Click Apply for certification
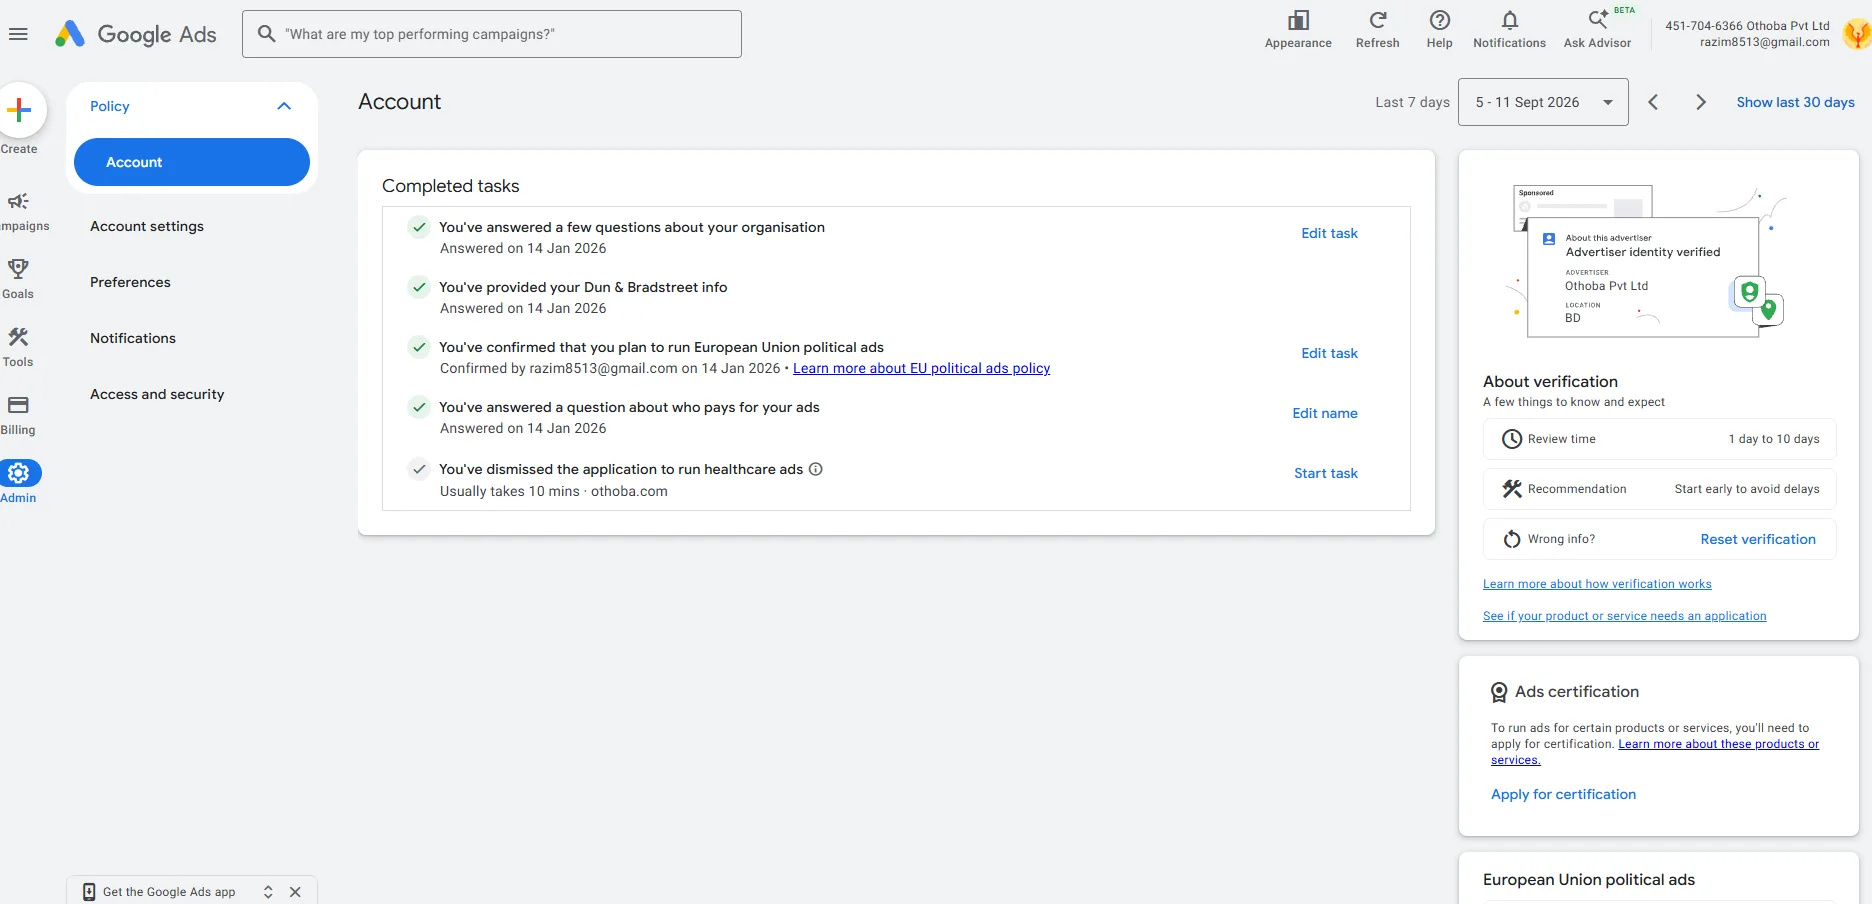Image resolution: width=1872 pixels, height=904 pixels. pos(1563,794)
